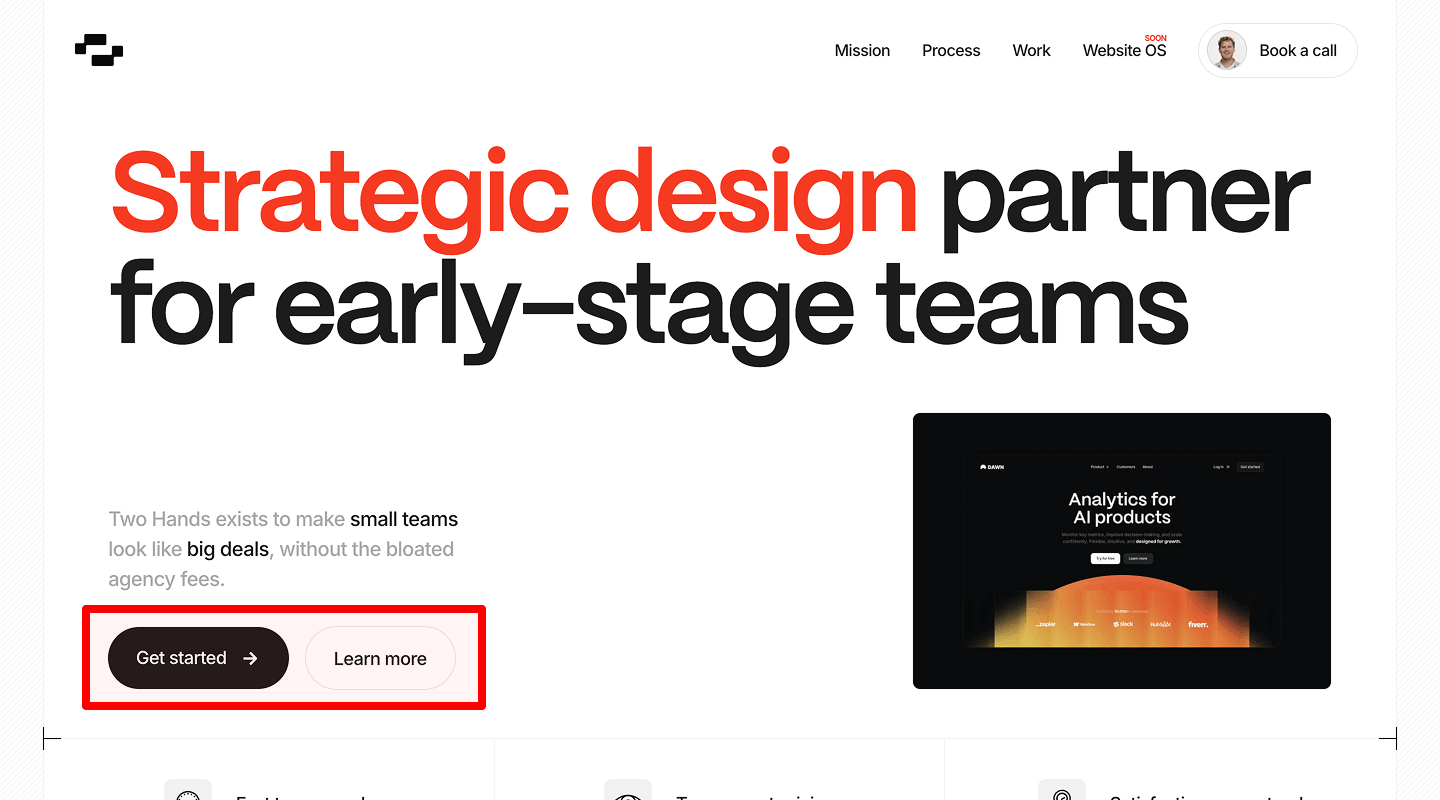Click the profile avatar in Book a call
This screenshot has height=800, width=1440.
pos(1226,50)
